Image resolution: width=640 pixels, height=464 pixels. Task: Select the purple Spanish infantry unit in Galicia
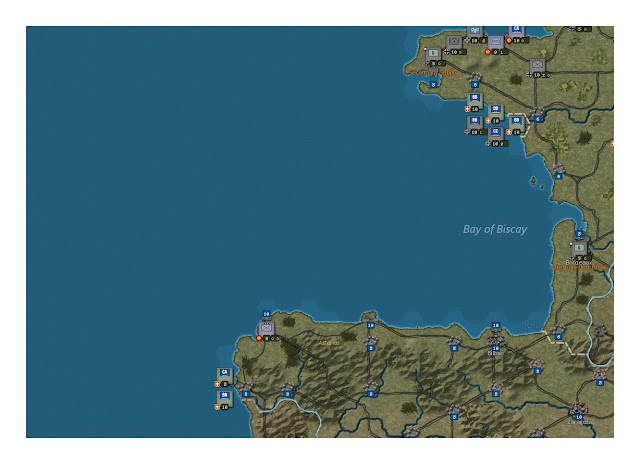click(266, 328)
